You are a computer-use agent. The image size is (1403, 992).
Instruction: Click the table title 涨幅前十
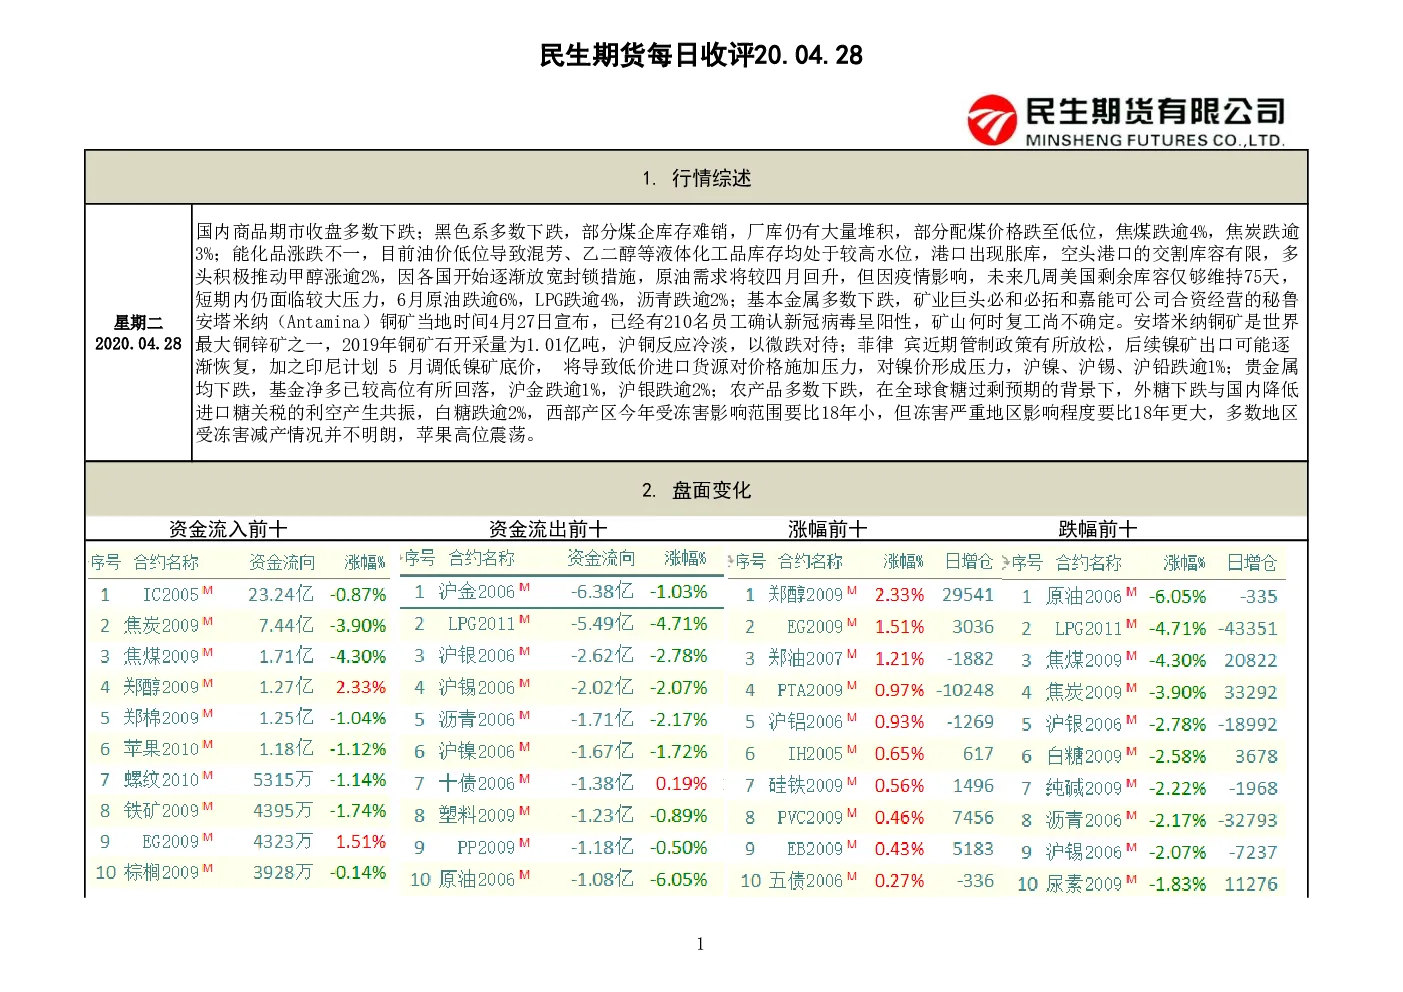click(x=828, y=529)
